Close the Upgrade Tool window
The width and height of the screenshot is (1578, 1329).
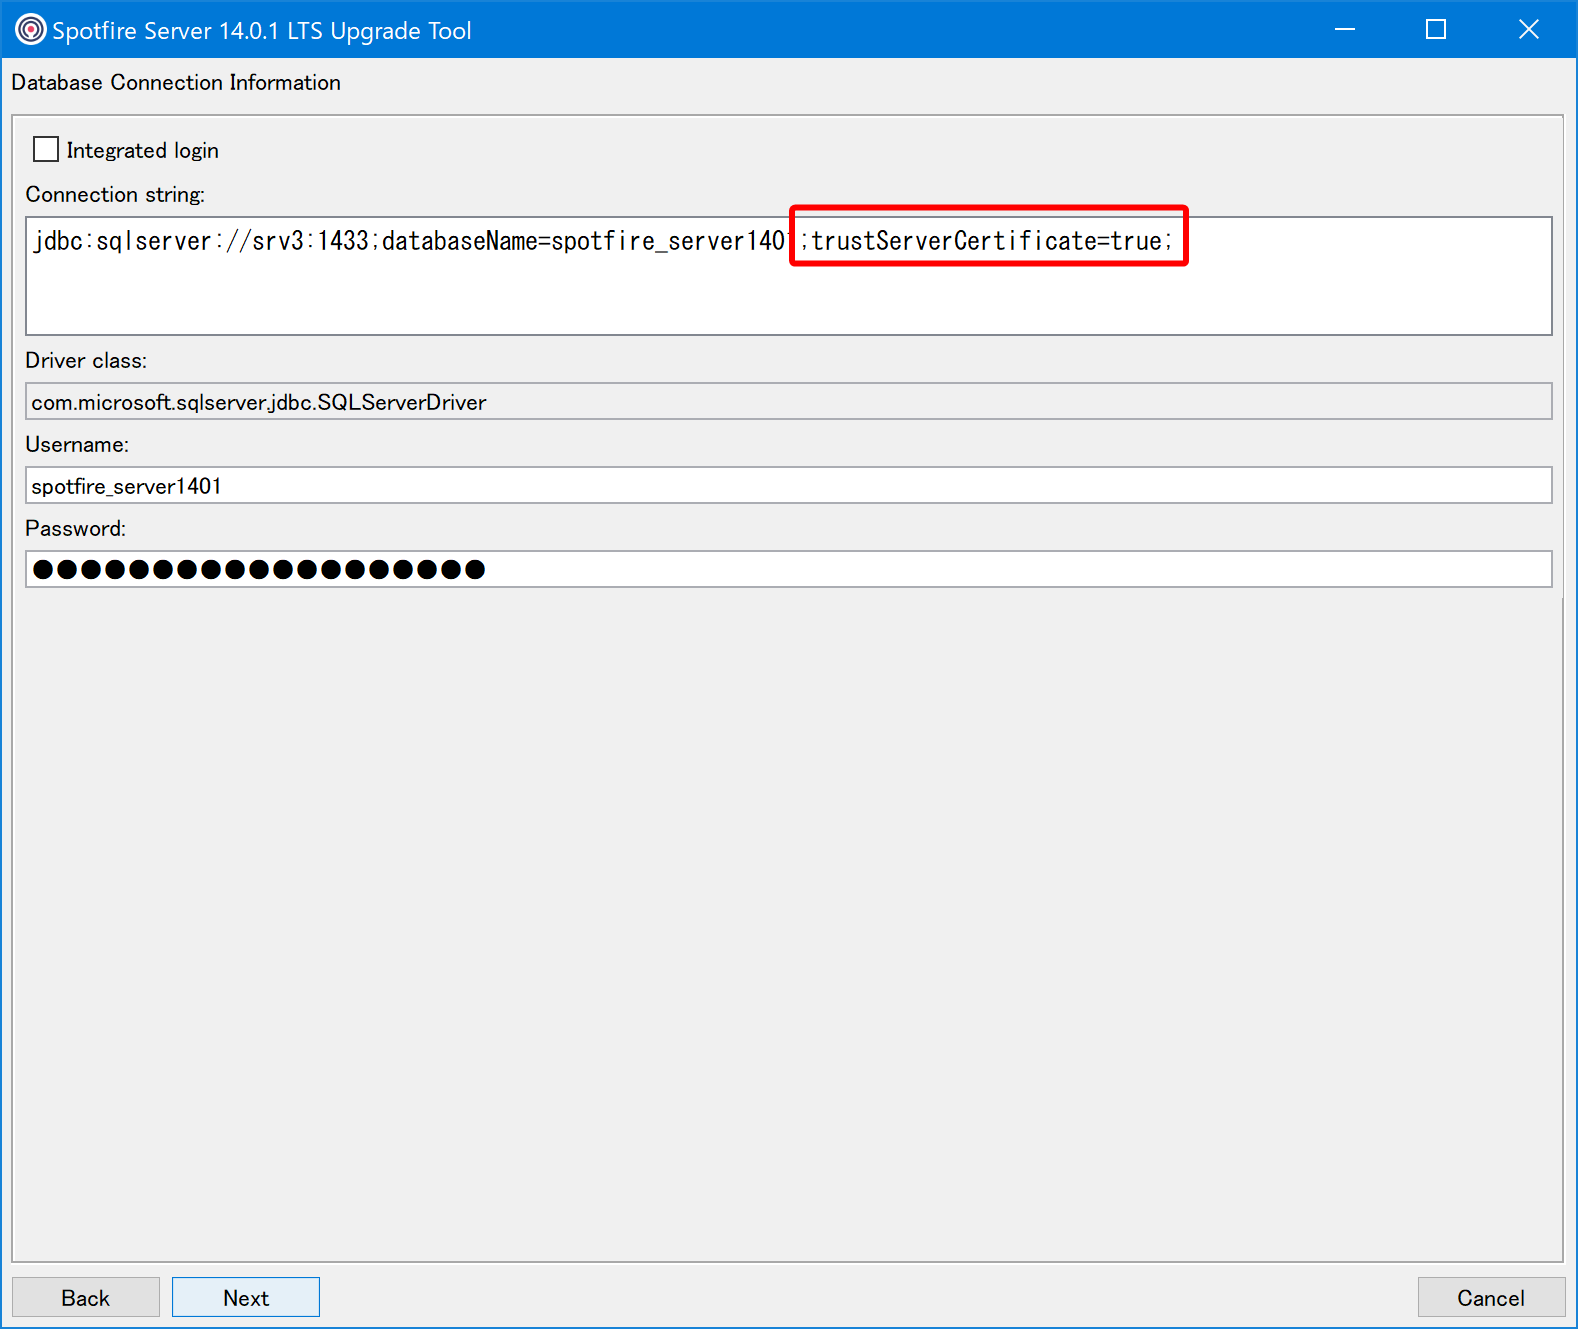tap(1528, 30)
